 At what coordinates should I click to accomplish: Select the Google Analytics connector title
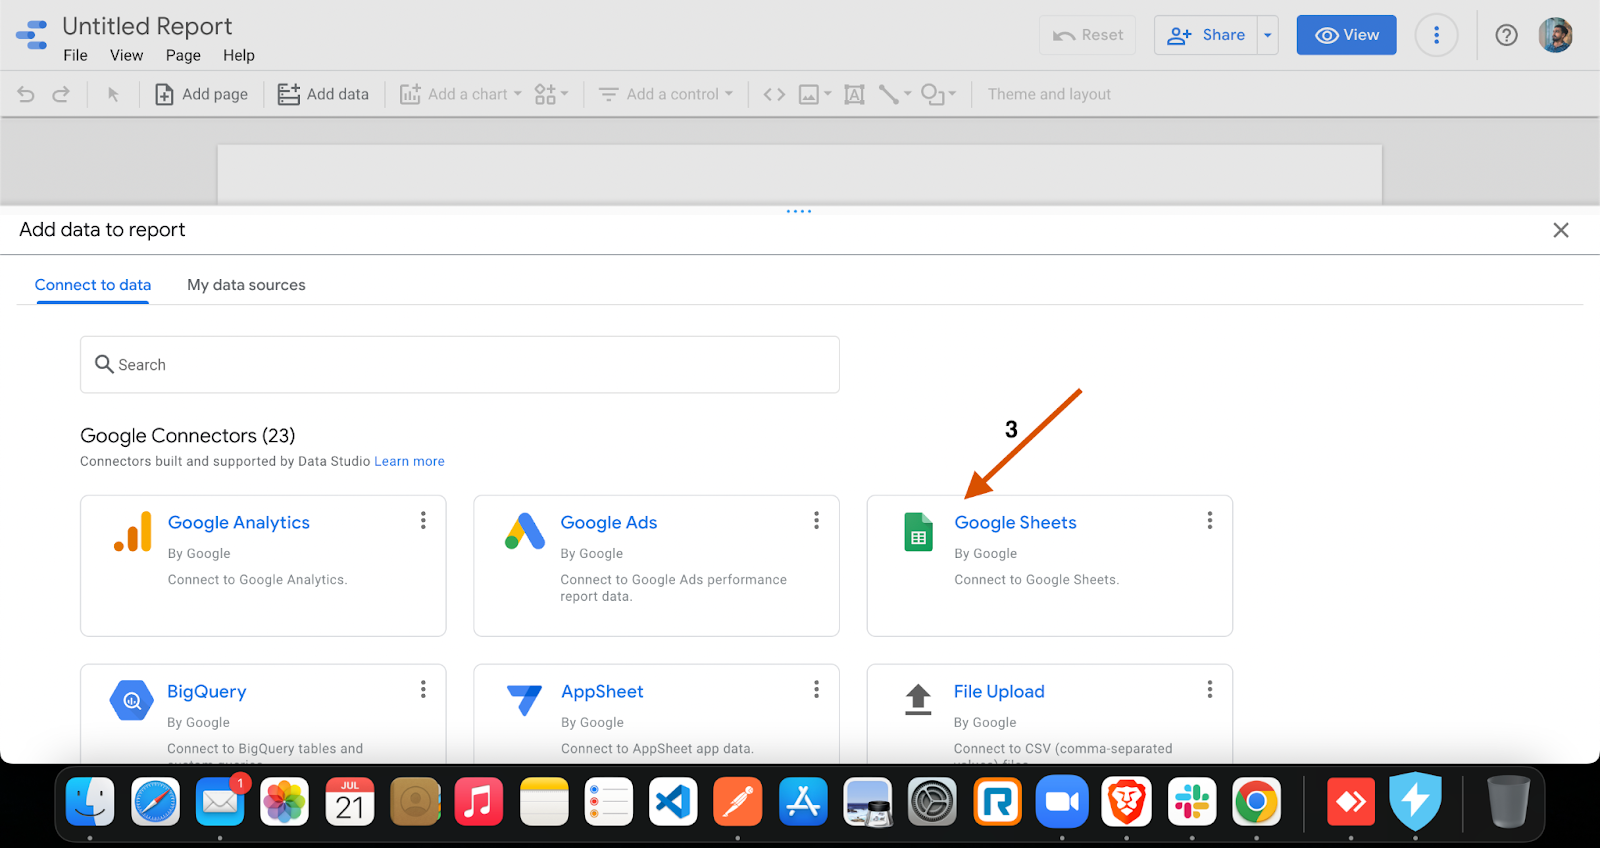(238, 522)
